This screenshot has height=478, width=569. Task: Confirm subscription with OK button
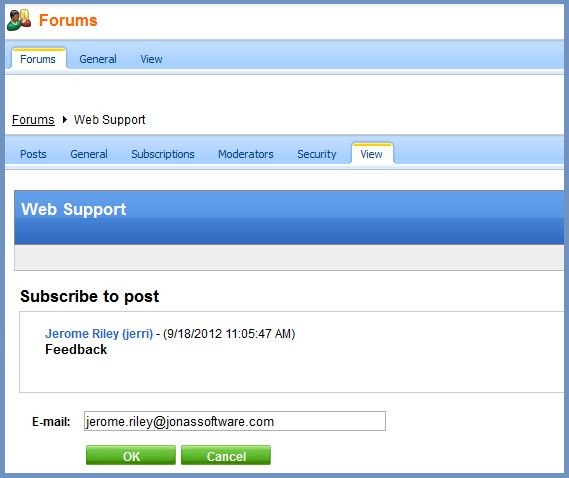(x=131, y=455)
